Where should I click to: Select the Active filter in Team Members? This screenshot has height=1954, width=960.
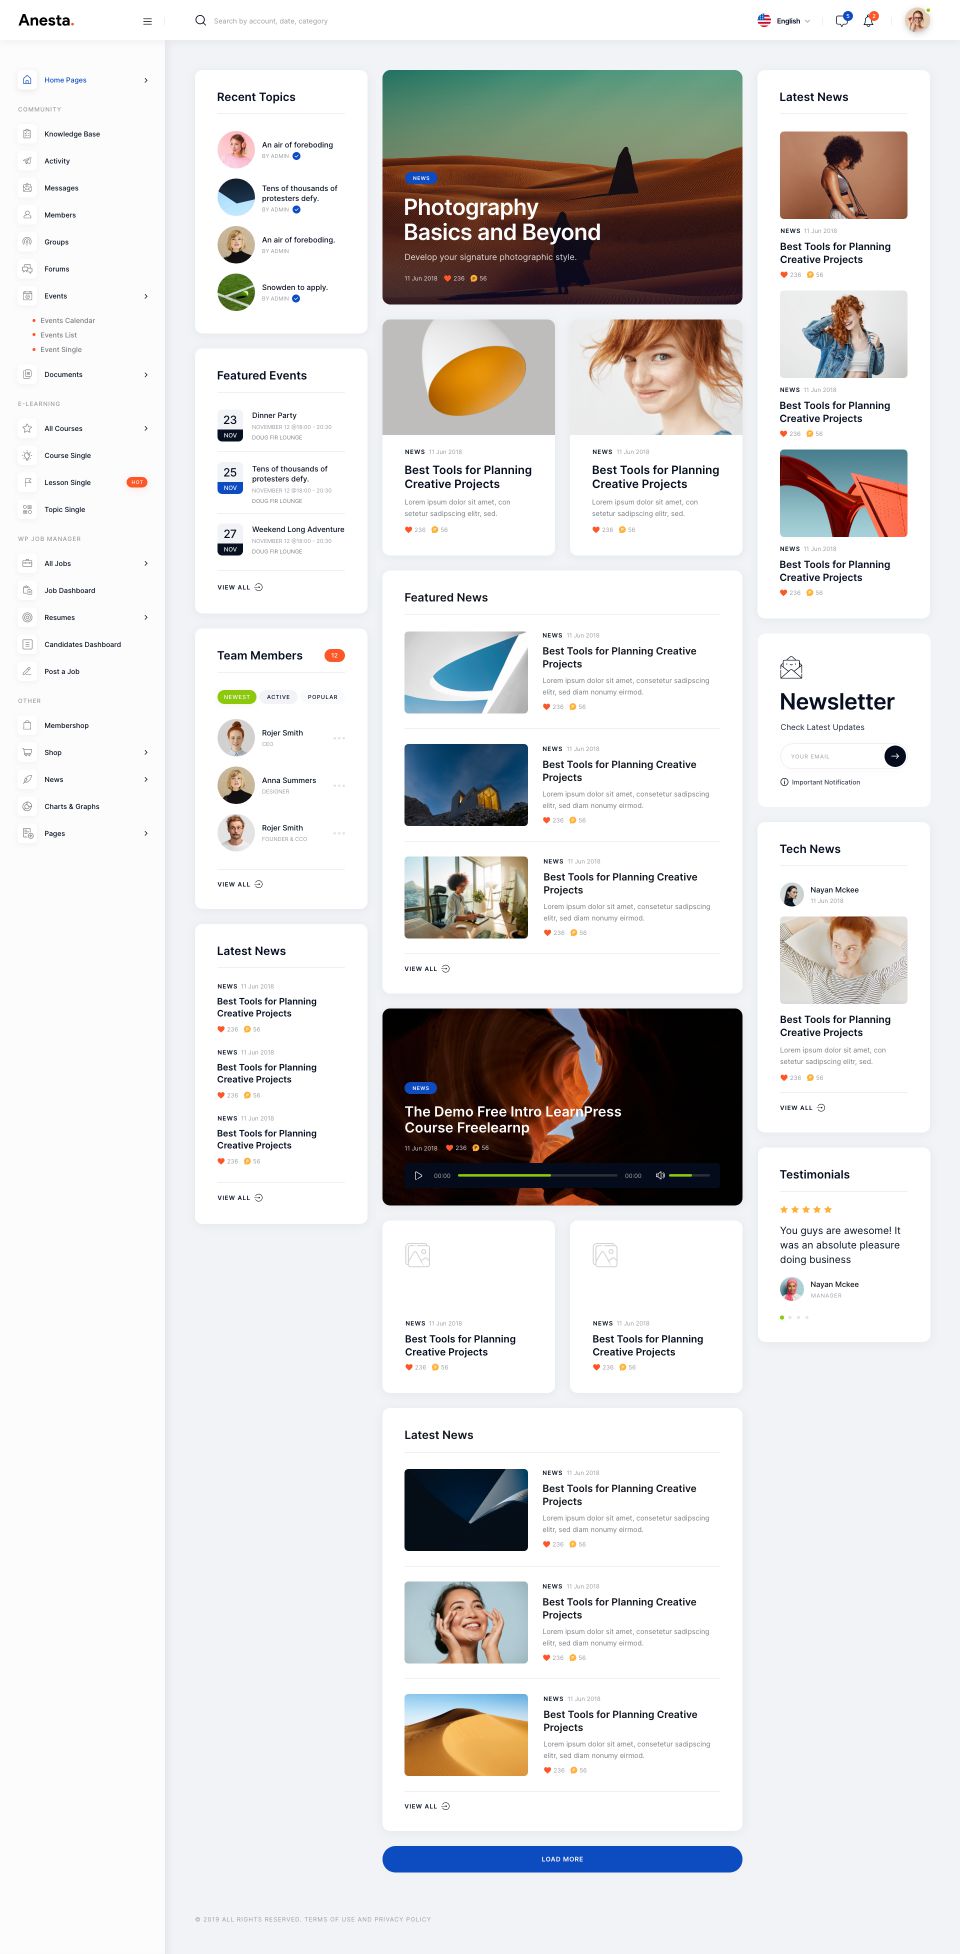click(x=278, y=697)
